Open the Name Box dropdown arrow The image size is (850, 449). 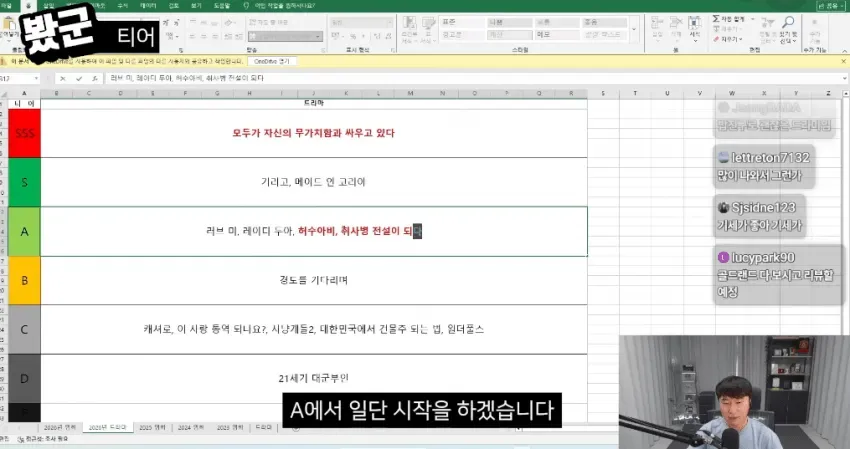coord(36,79)
